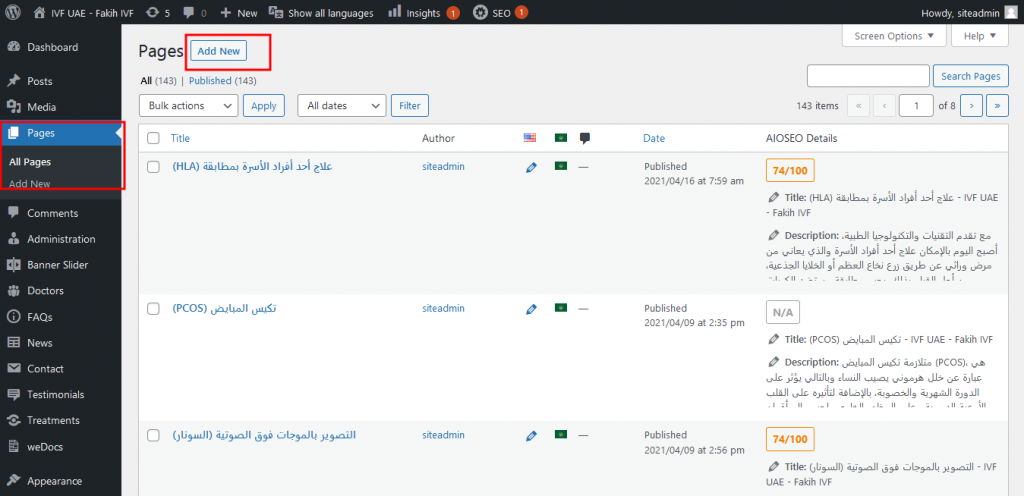The height and width of the screenshot is (496, 1024).
Task: Open the HLA page title link
Action: [253, 166]
